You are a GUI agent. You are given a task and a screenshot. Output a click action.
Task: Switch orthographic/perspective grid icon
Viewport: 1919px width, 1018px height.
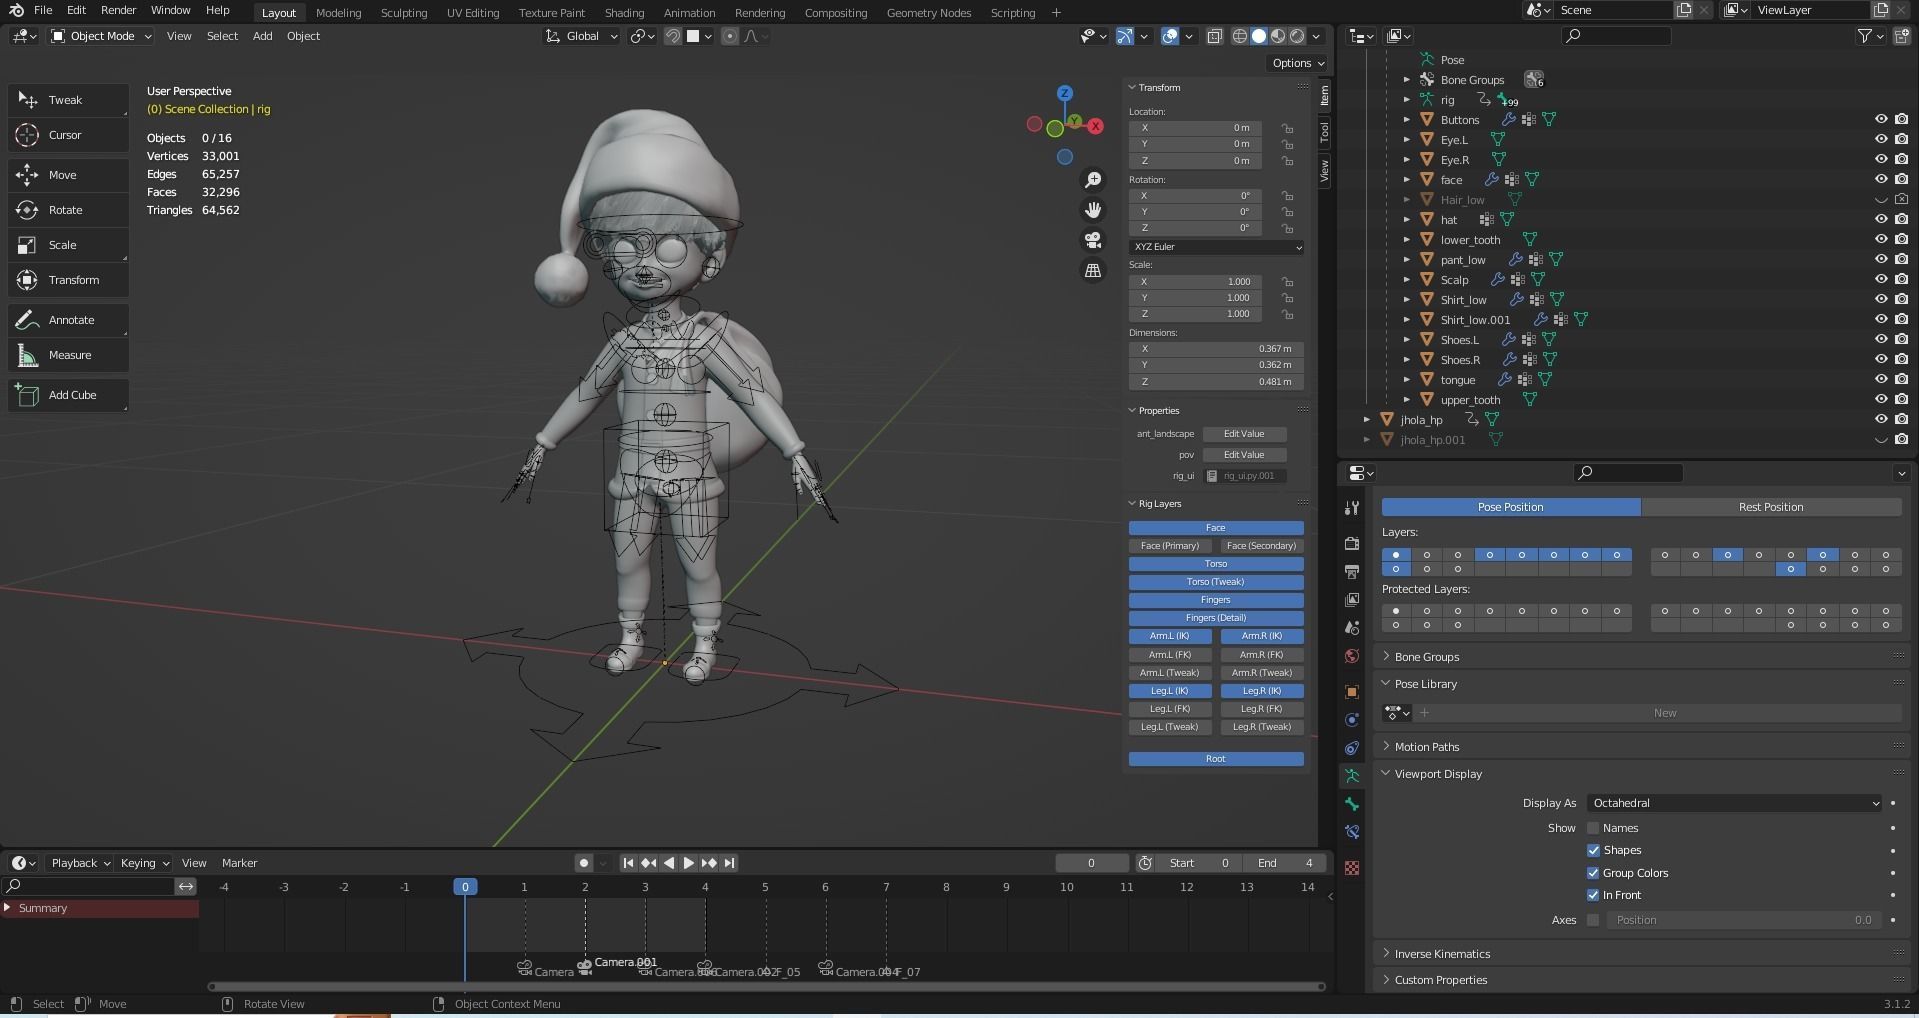click(x=1093, y=271)
